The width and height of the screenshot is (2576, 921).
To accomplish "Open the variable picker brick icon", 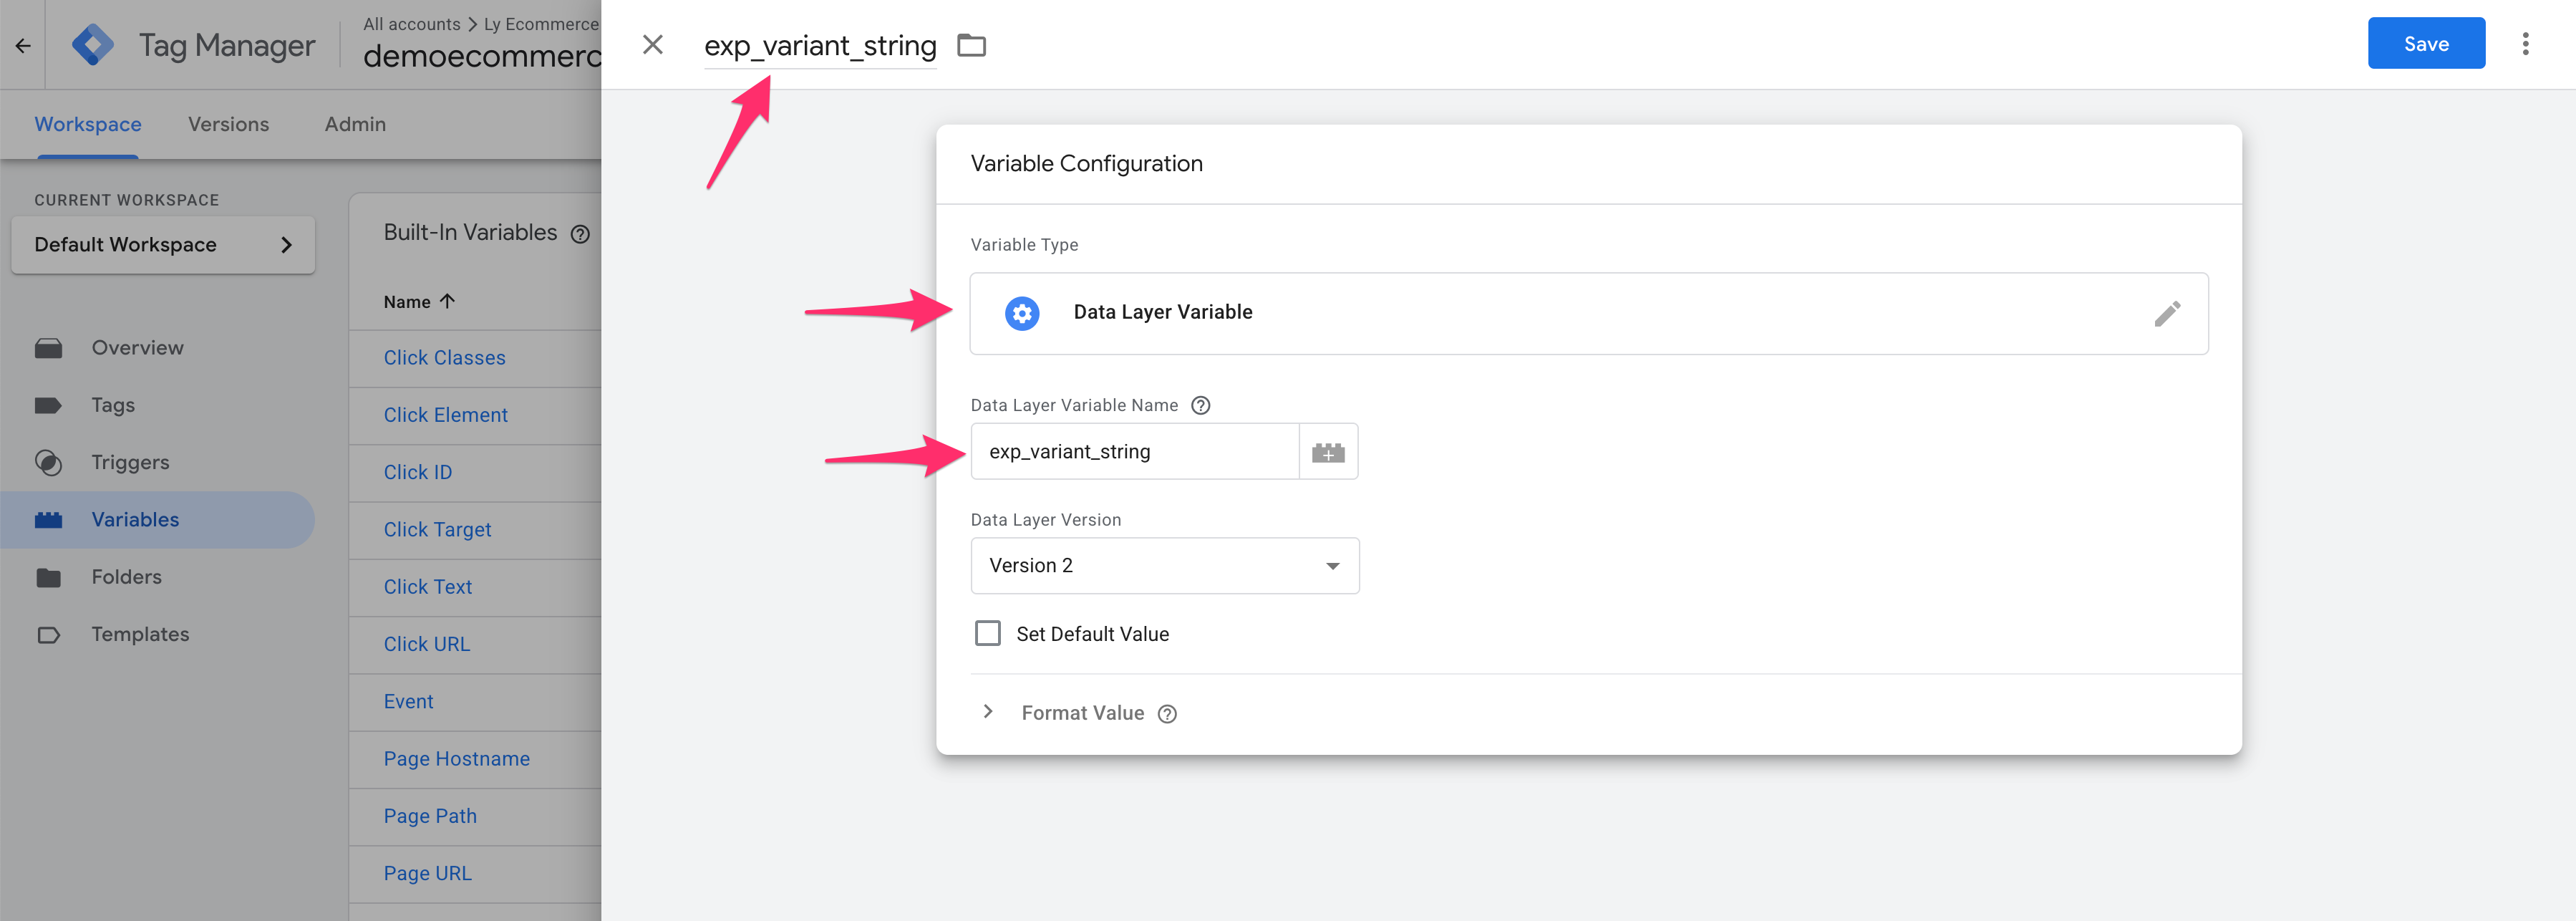I will coord(1328,451).
